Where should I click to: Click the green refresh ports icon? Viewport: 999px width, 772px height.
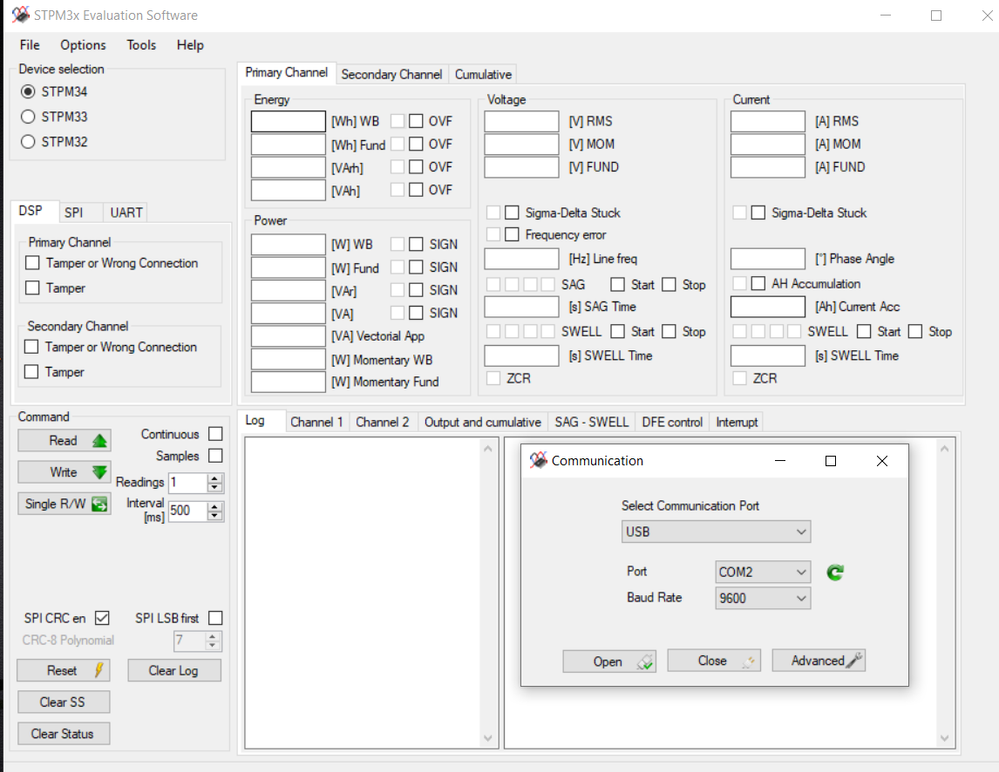[x=835, y=573]
